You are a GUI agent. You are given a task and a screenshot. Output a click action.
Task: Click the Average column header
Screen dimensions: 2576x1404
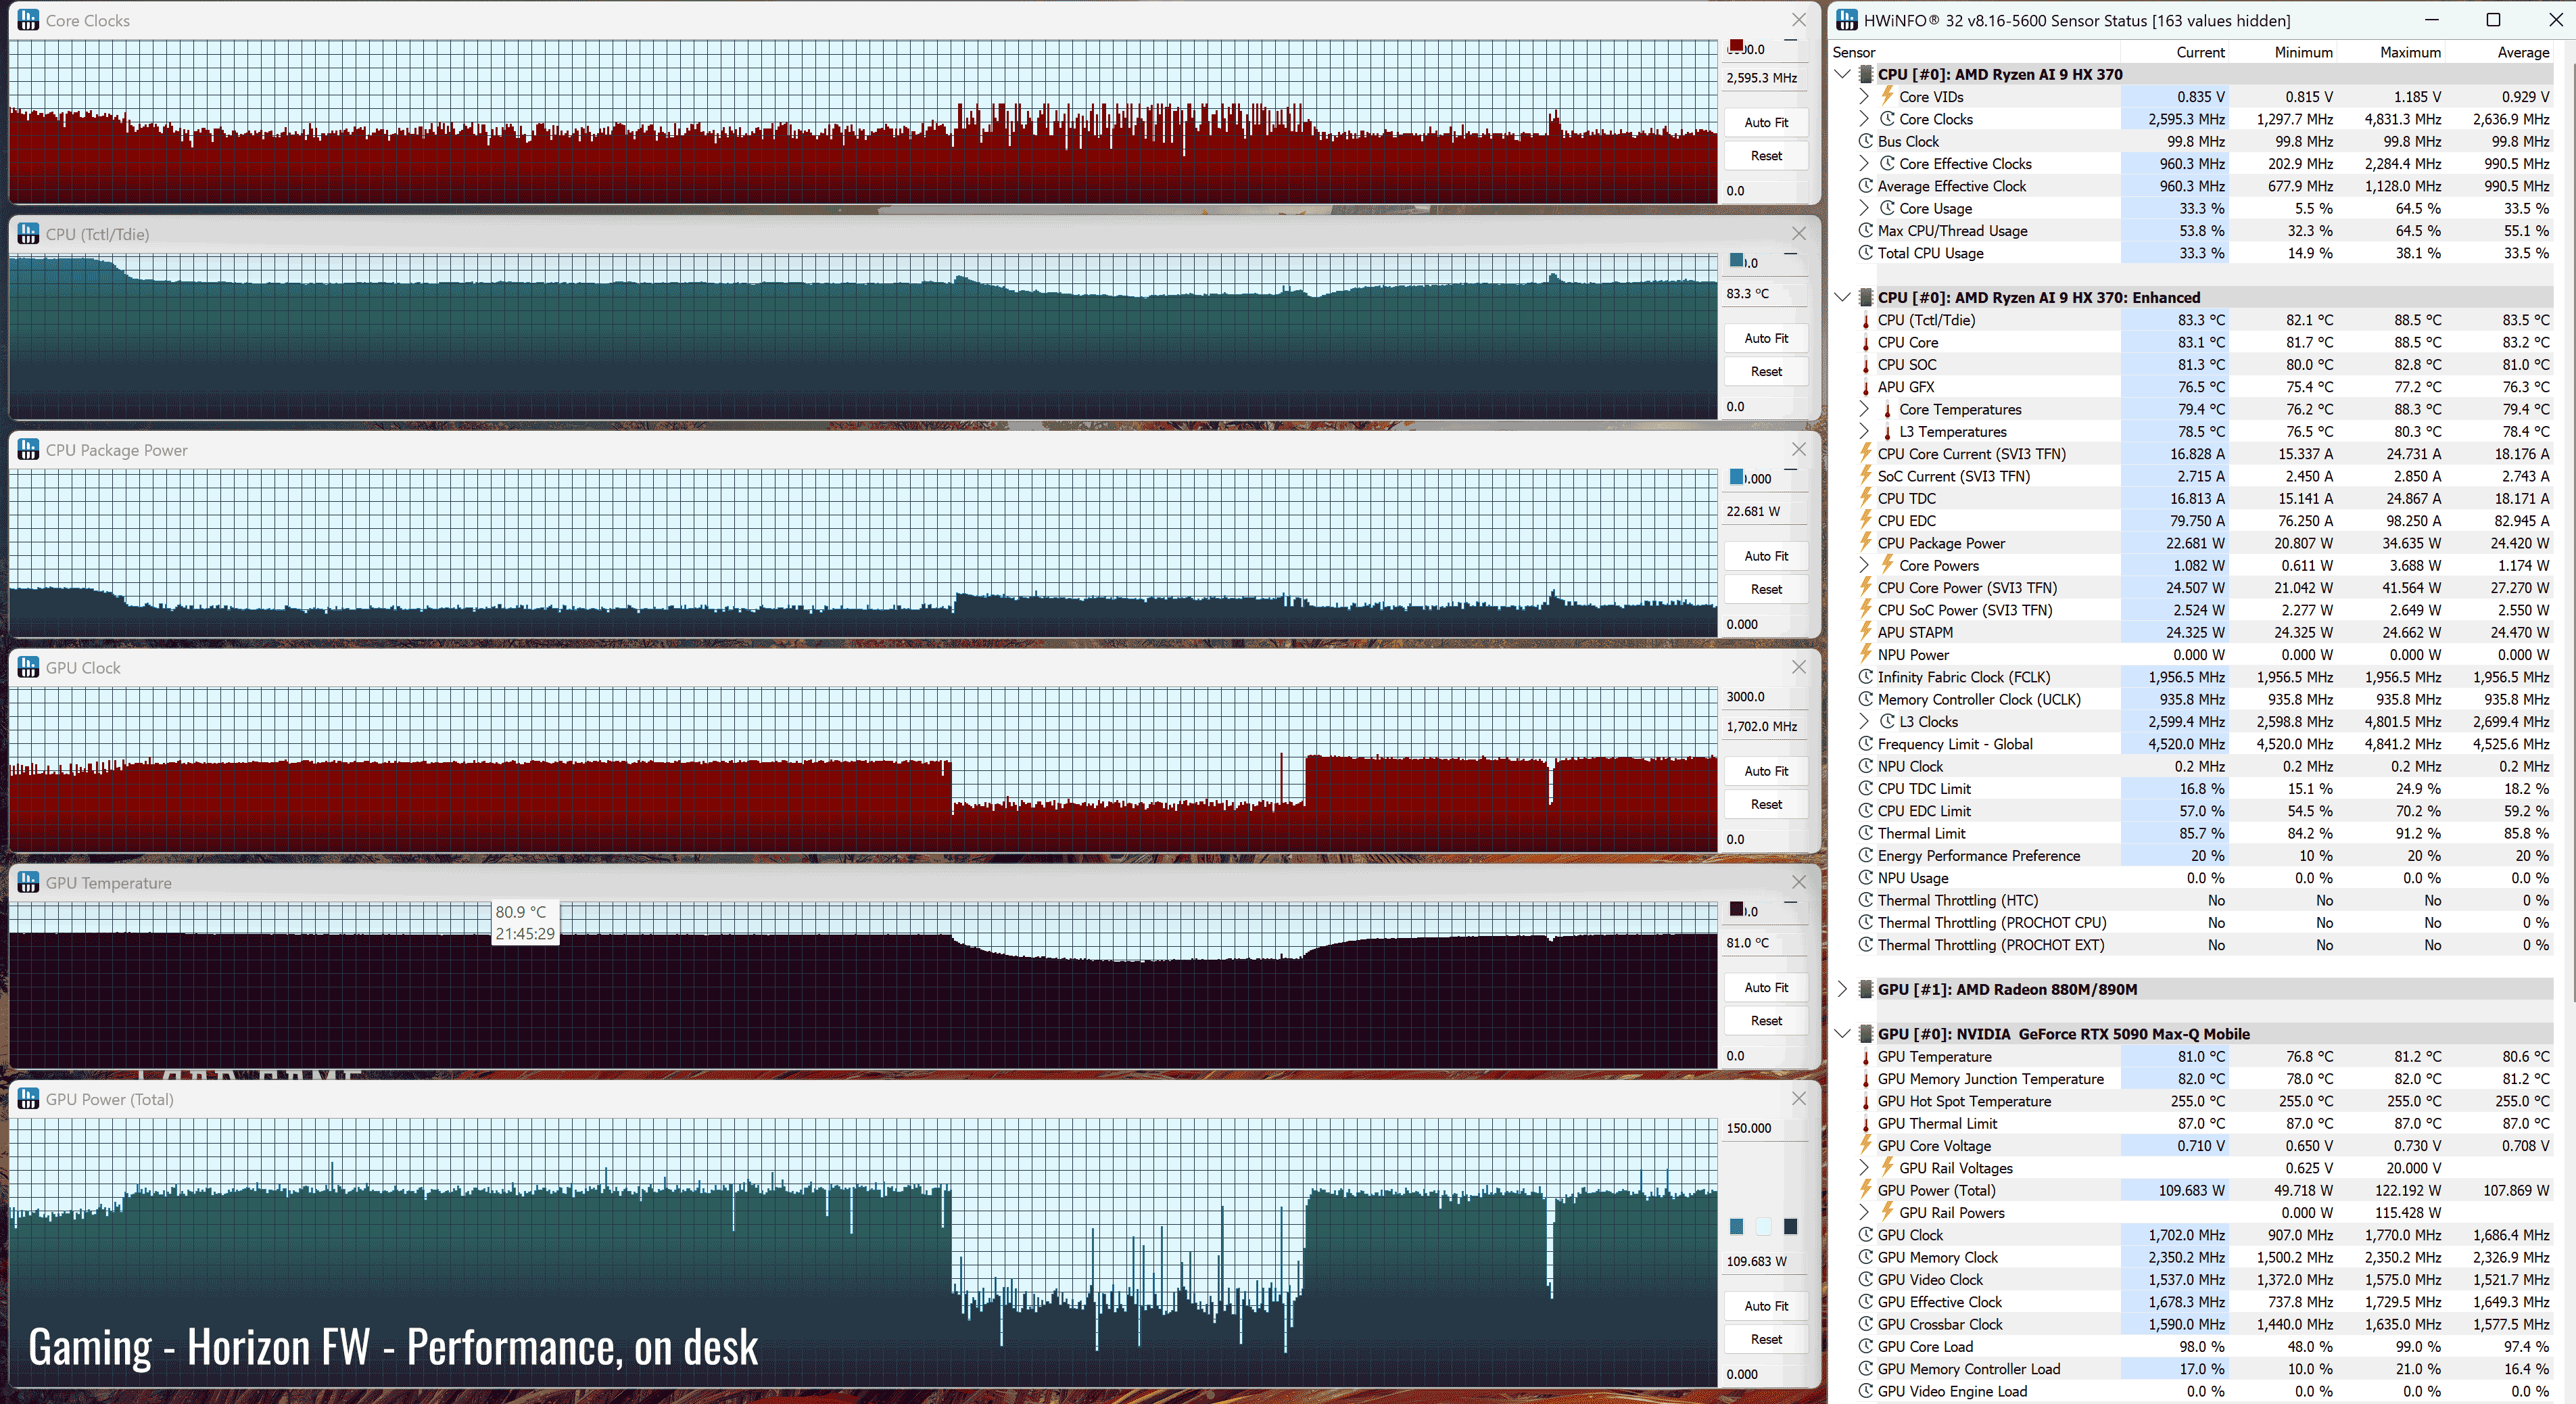pos(2523,52)
